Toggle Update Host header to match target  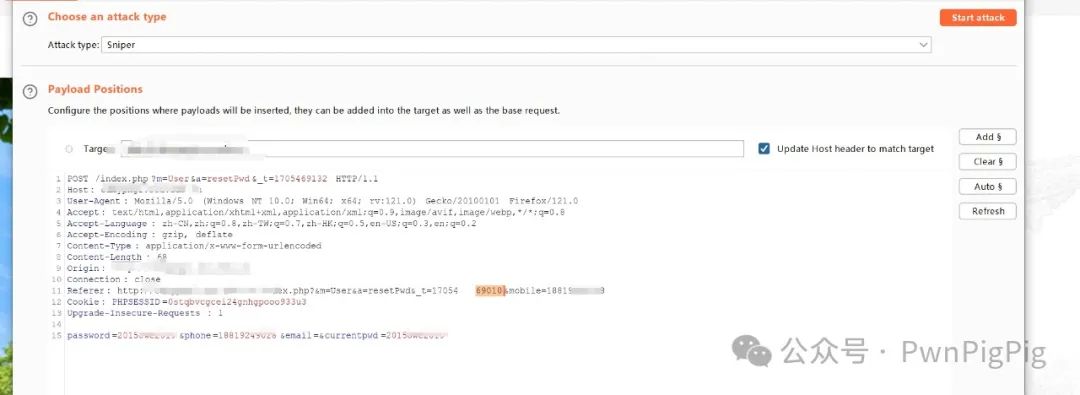pyautogui.click(x=764, y=149)
